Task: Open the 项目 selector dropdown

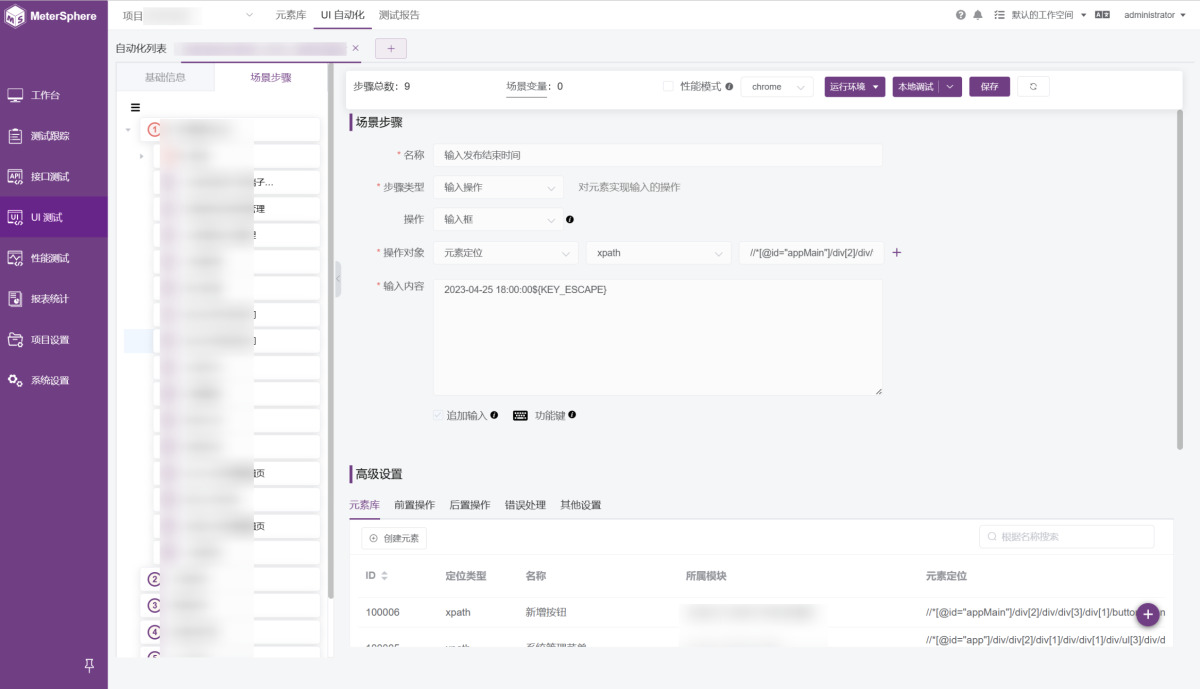Action: [x=188, y=15]
